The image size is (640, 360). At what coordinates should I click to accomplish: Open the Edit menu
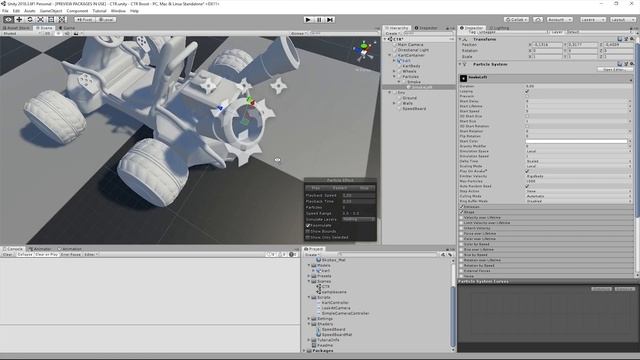pos(16,11)
